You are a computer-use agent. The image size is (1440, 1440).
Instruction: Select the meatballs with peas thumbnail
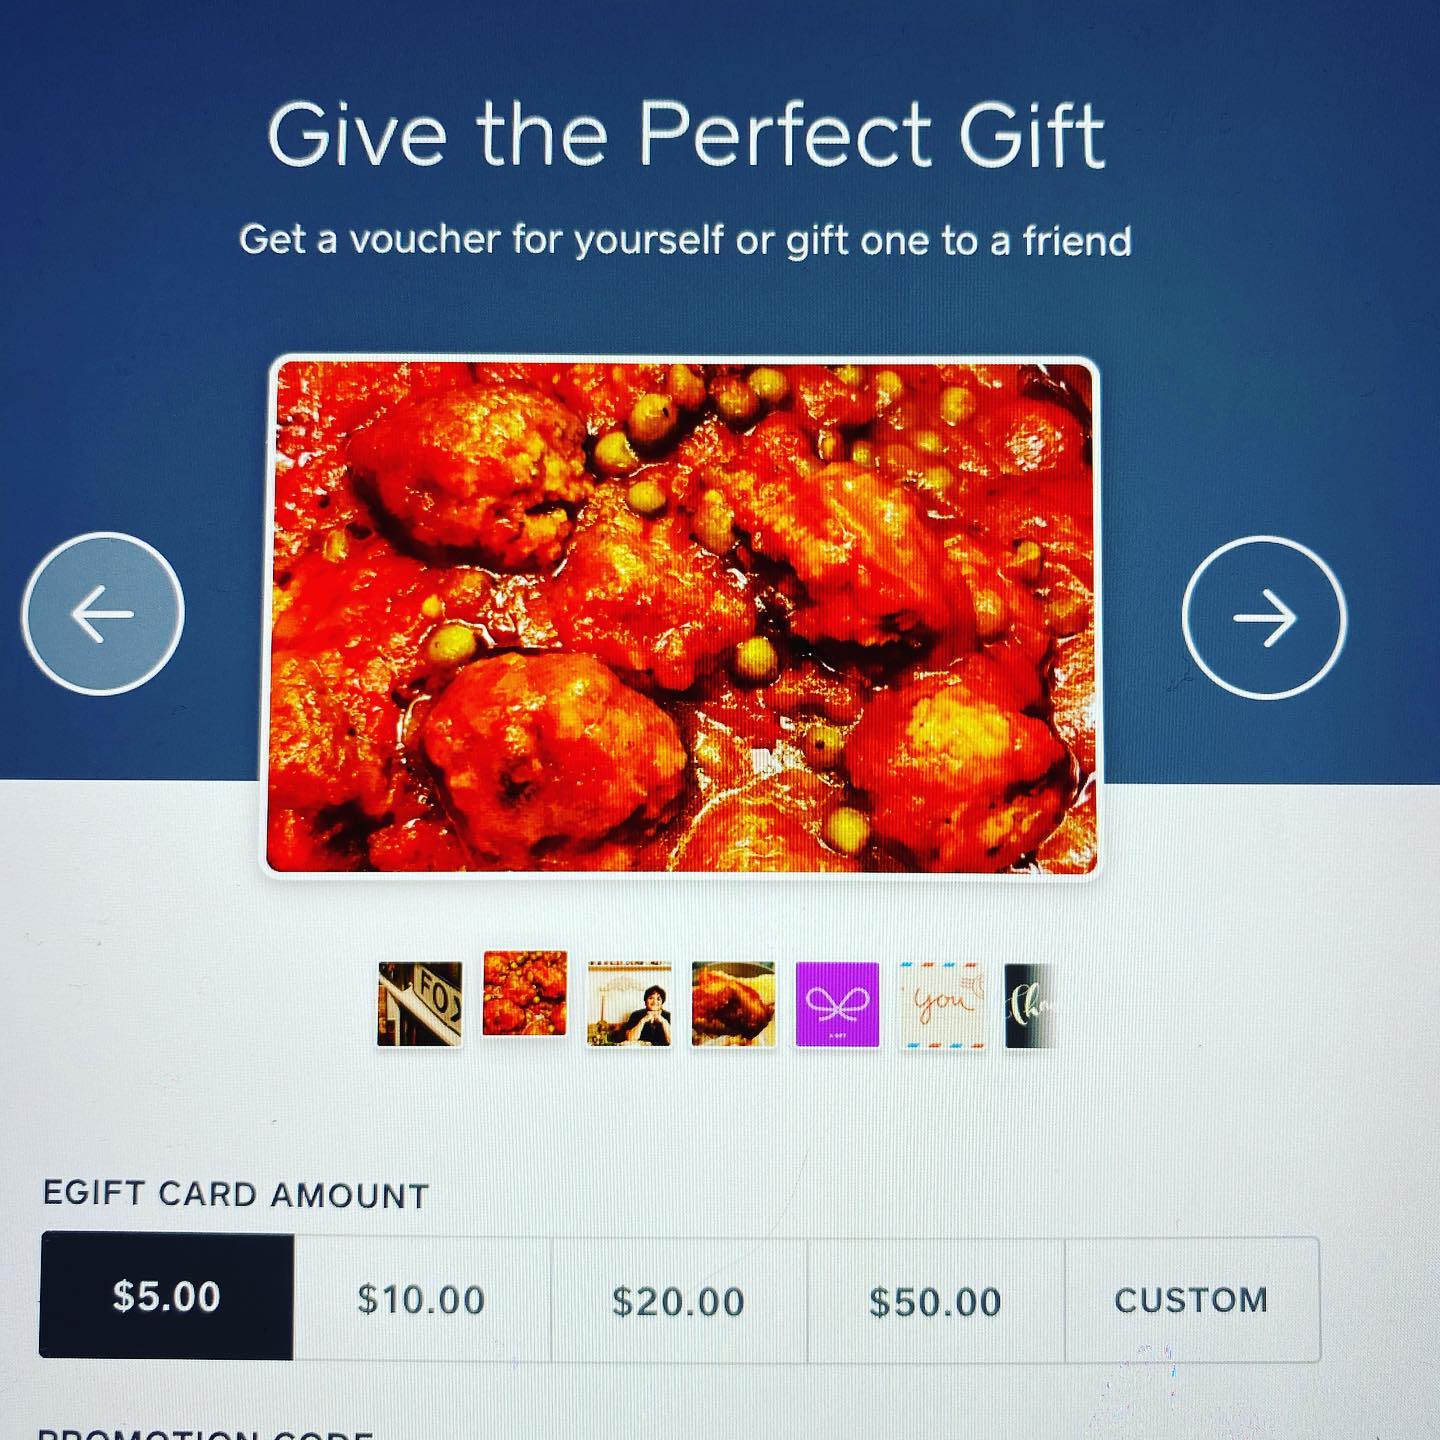[525, 993]
